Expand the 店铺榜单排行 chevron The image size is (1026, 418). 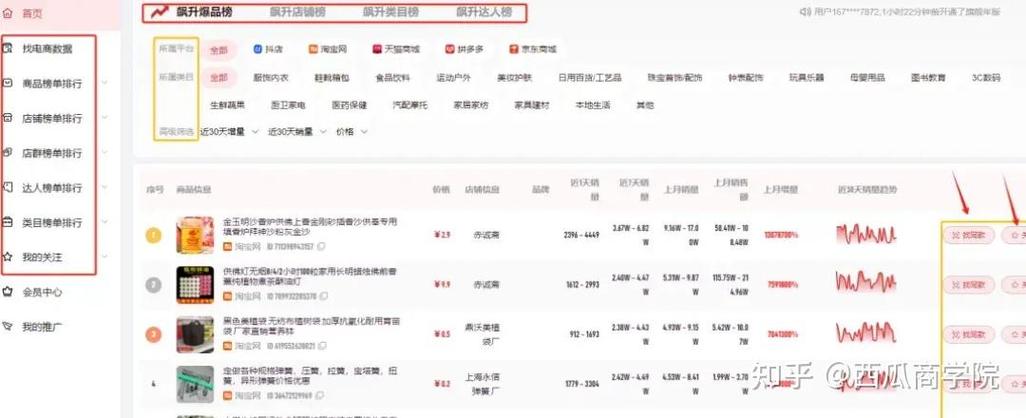[105, 118]
